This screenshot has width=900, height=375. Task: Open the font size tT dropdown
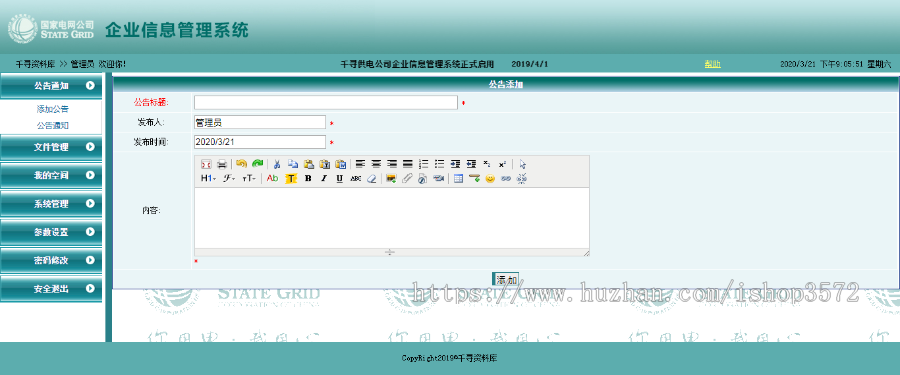click(x=249, y=178)
